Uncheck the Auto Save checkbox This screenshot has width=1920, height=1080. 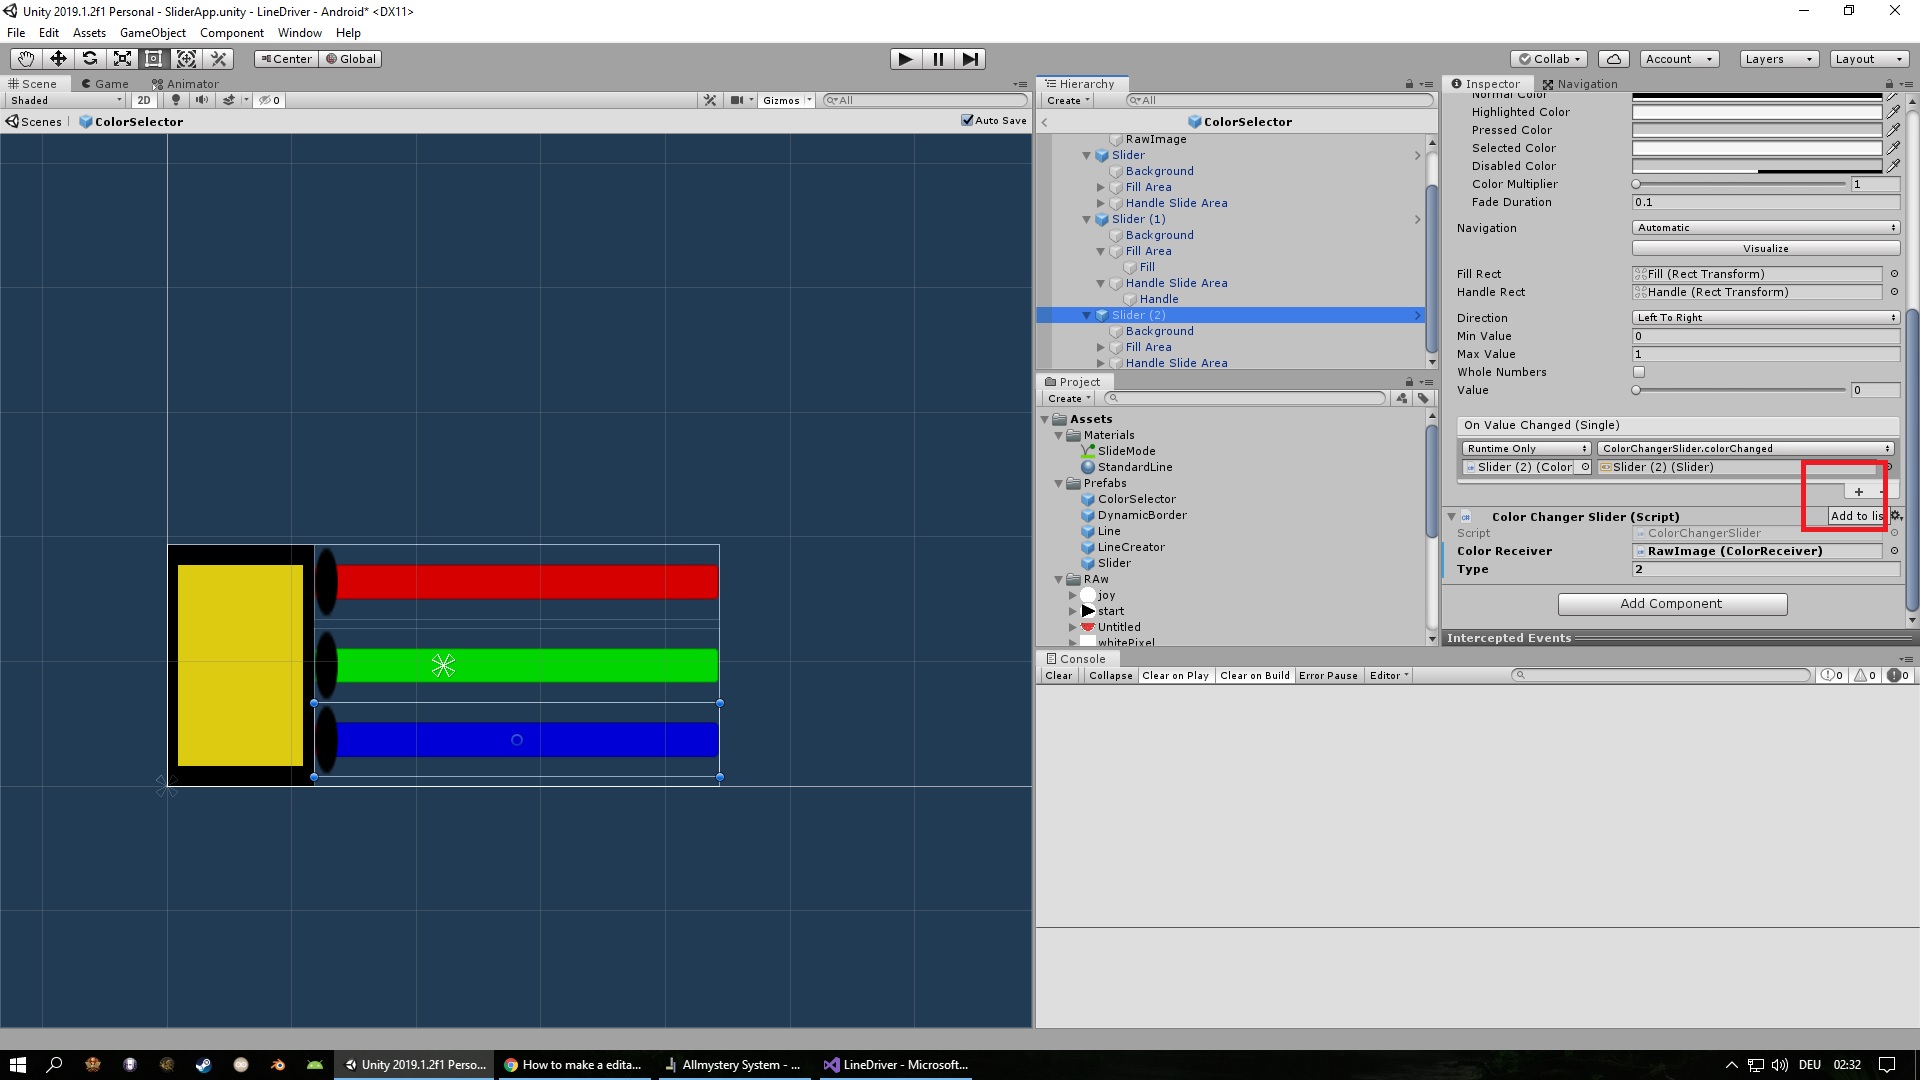[966, 120]
